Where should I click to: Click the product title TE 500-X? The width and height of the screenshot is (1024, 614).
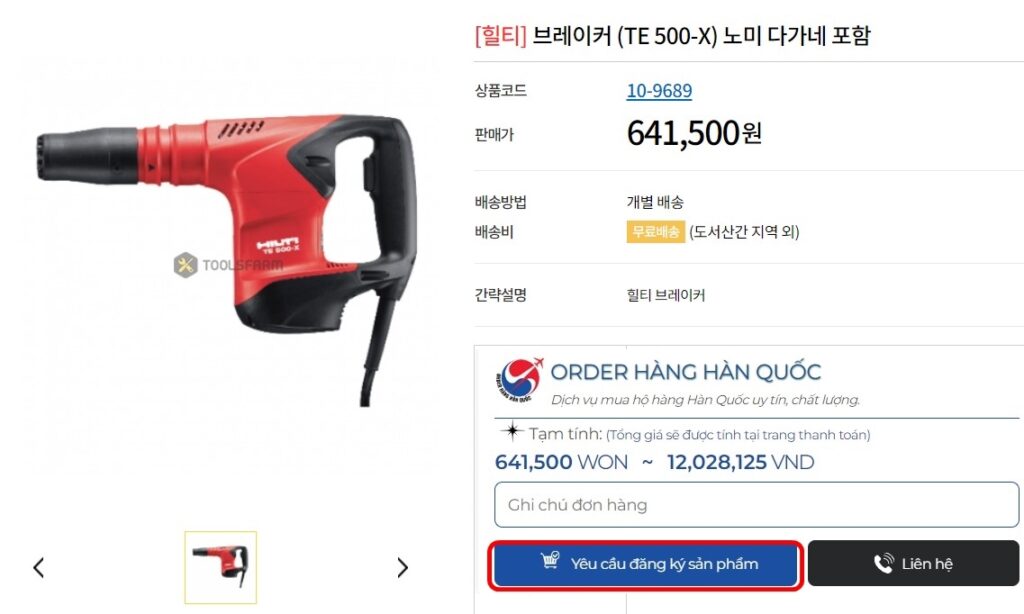tap(667, 36)
